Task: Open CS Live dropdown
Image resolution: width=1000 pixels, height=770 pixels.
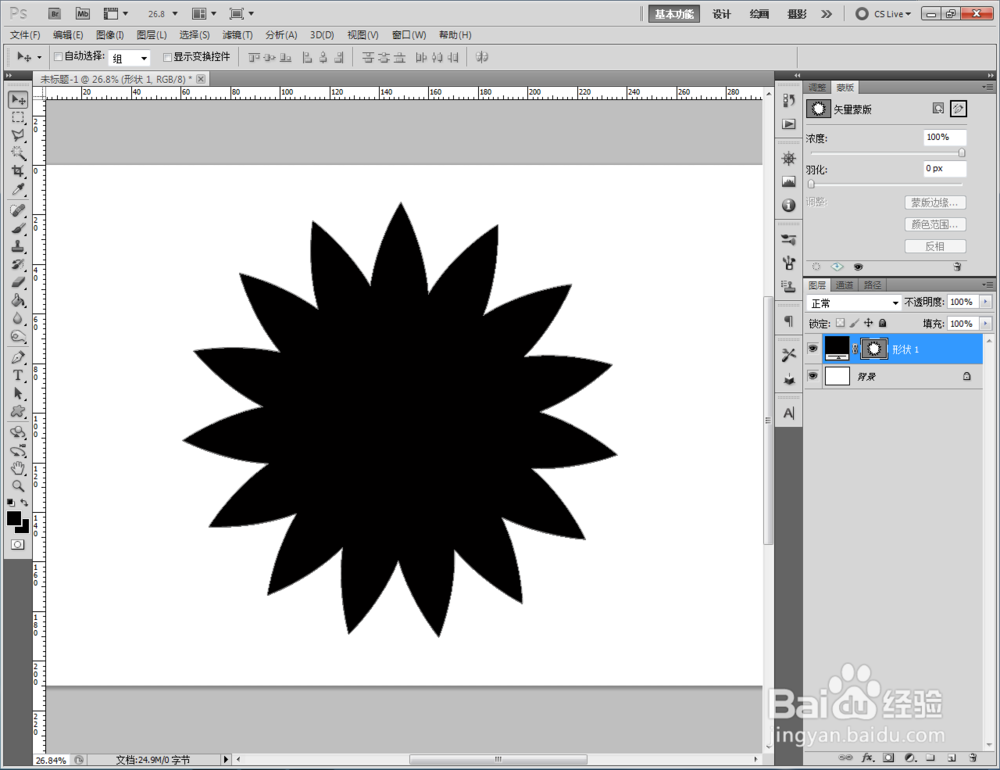Action: pos(883,13)
